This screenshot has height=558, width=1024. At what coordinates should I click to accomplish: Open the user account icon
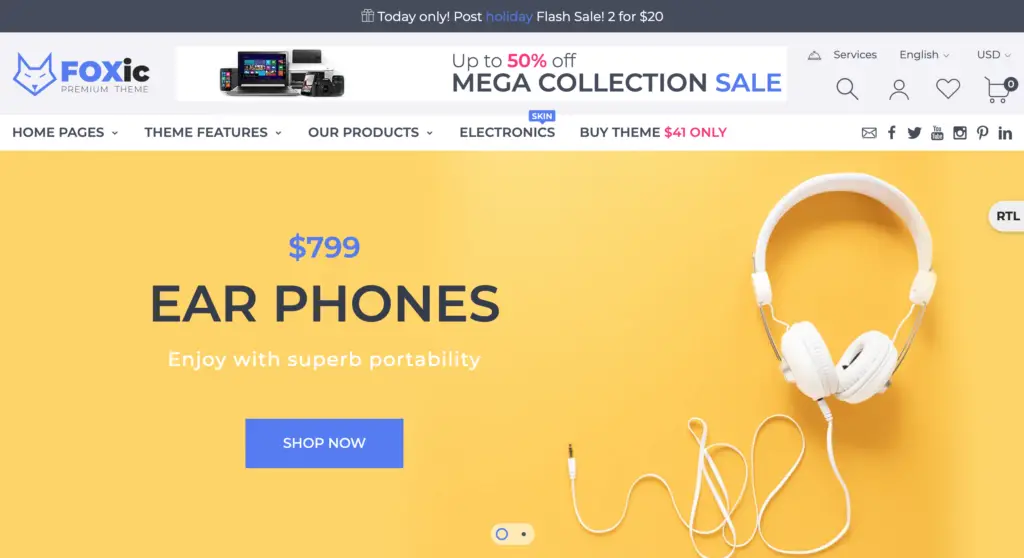coord(899,90)
